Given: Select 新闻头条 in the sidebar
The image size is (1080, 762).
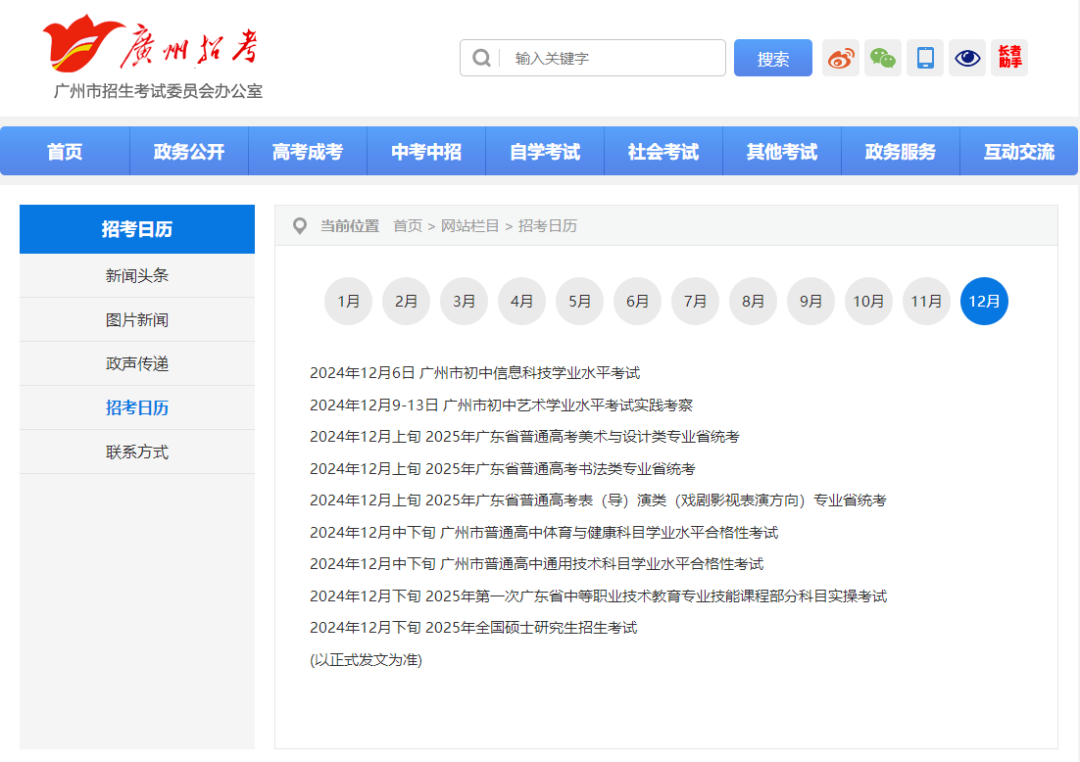Looking at the screenshot, I should (x=137, y=276).
